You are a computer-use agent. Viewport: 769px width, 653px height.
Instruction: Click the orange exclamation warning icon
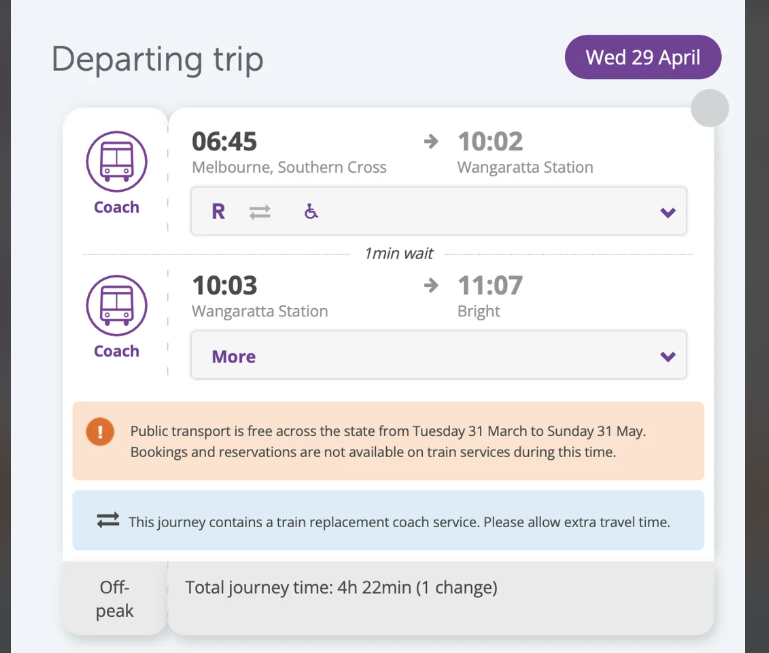100,432
